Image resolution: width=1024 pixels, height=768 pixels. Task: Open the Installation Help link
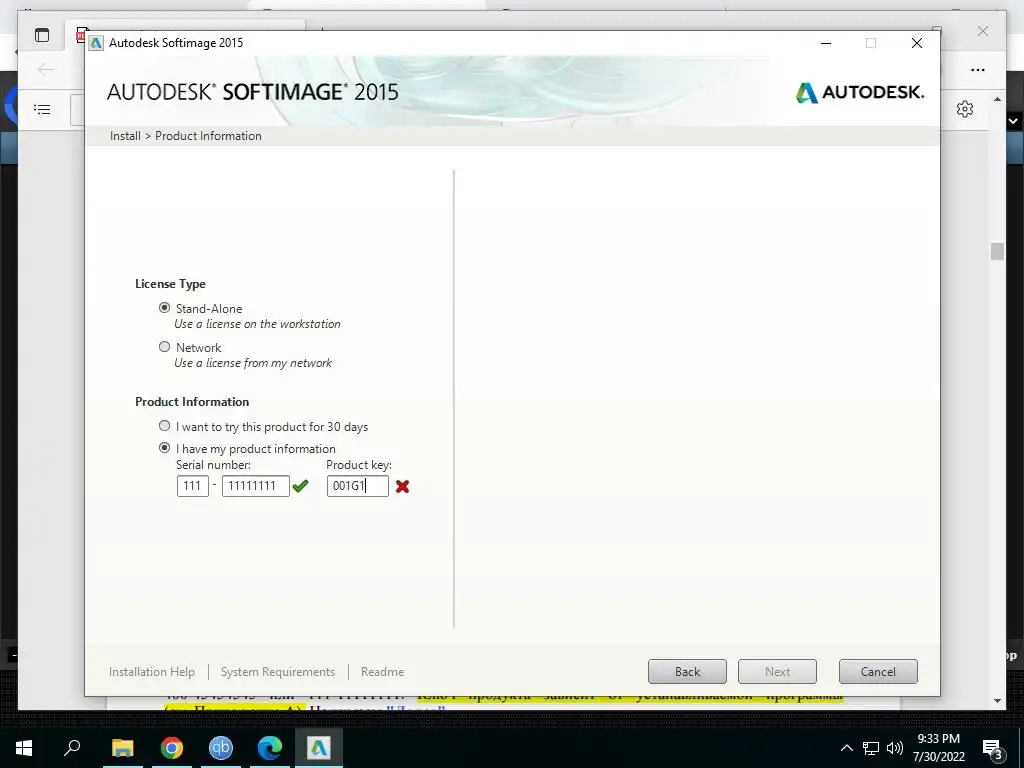pyautogui.click(x=152, y=671)
